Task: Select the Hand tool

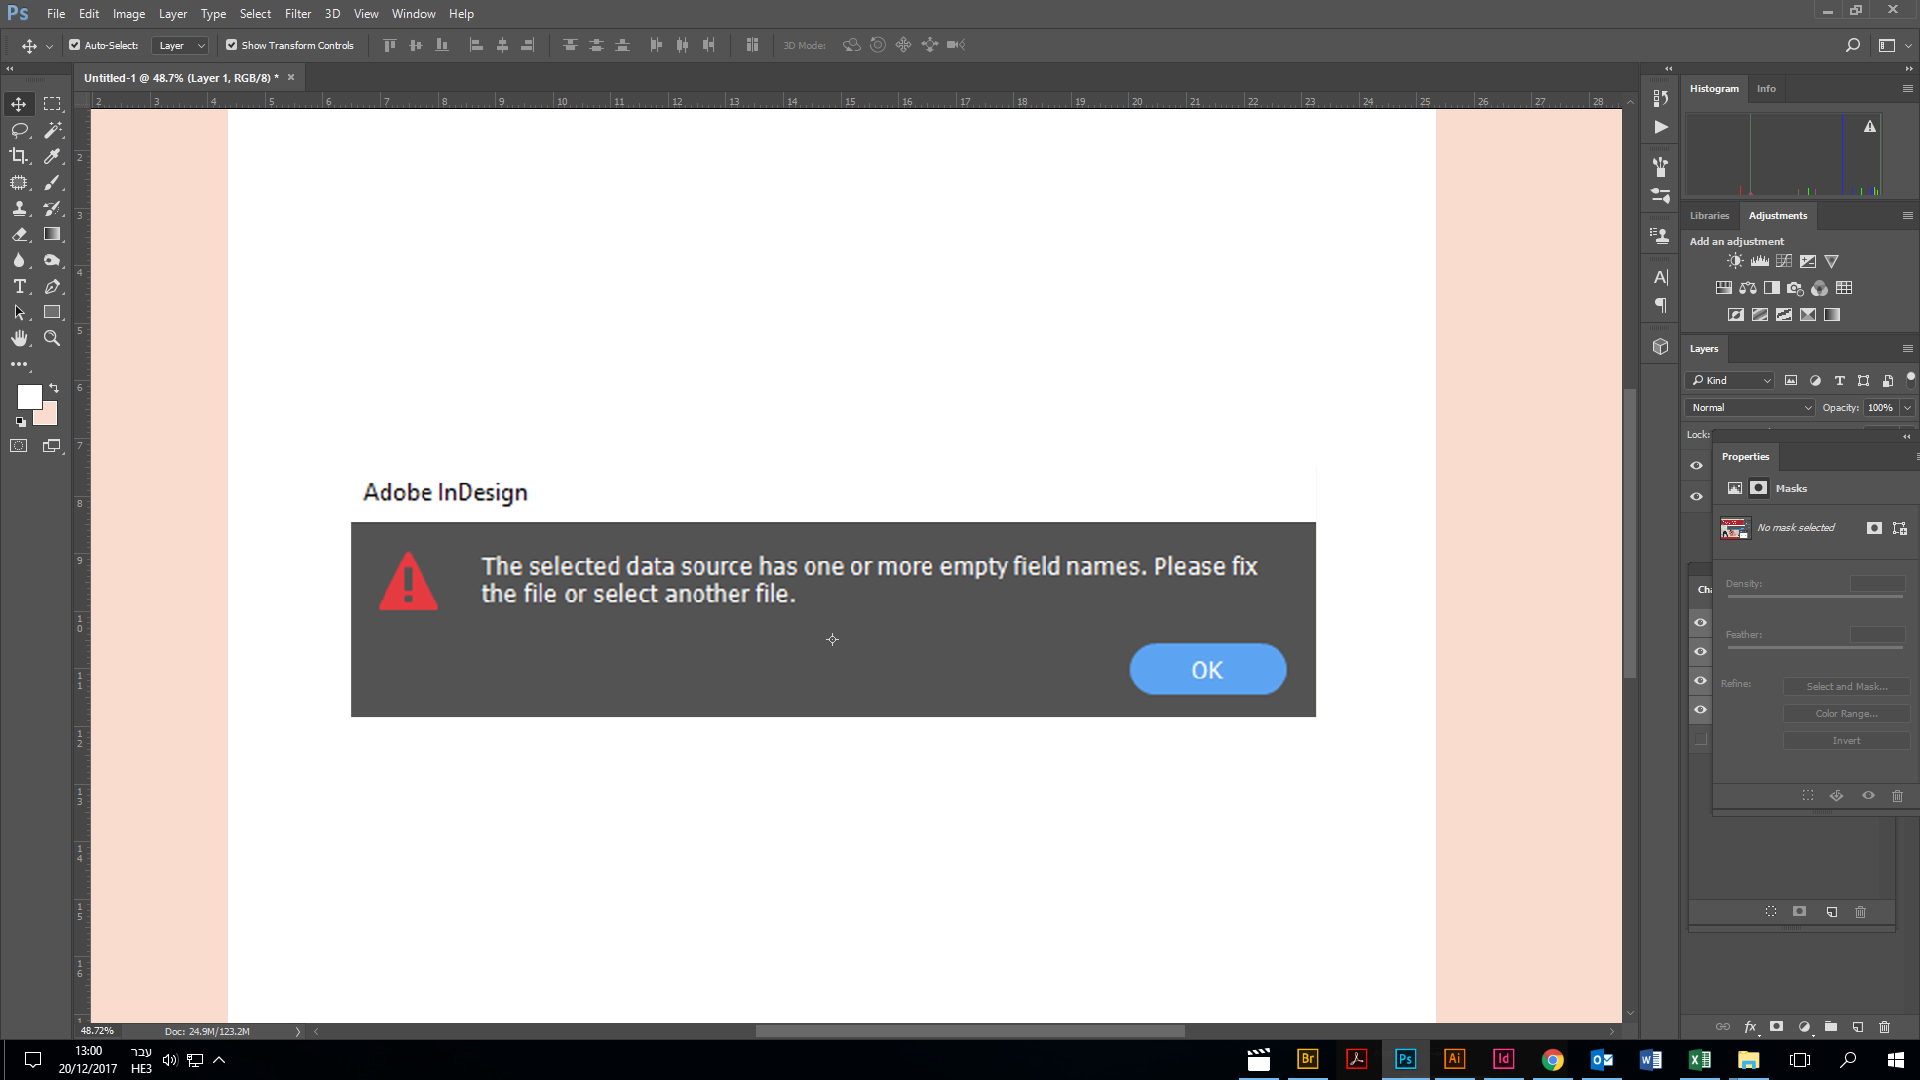Action: point(19,338)
